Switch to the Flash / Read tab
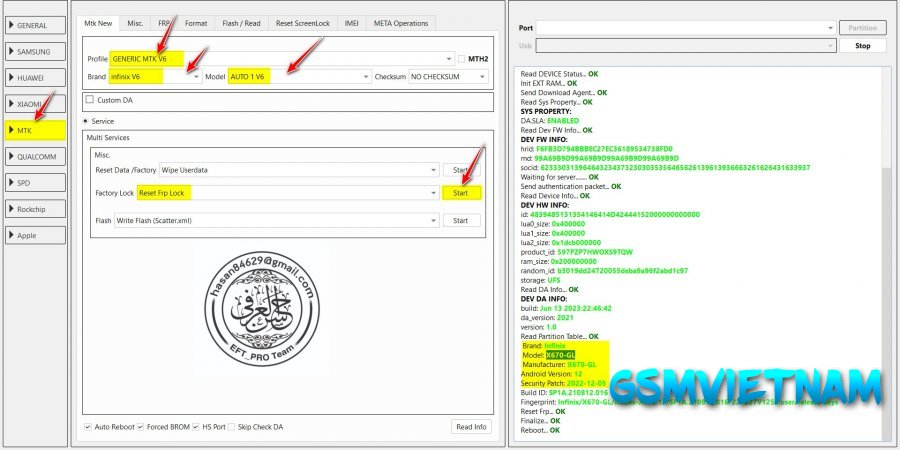This screenshot has height=450, width=900. click(242, 24)
